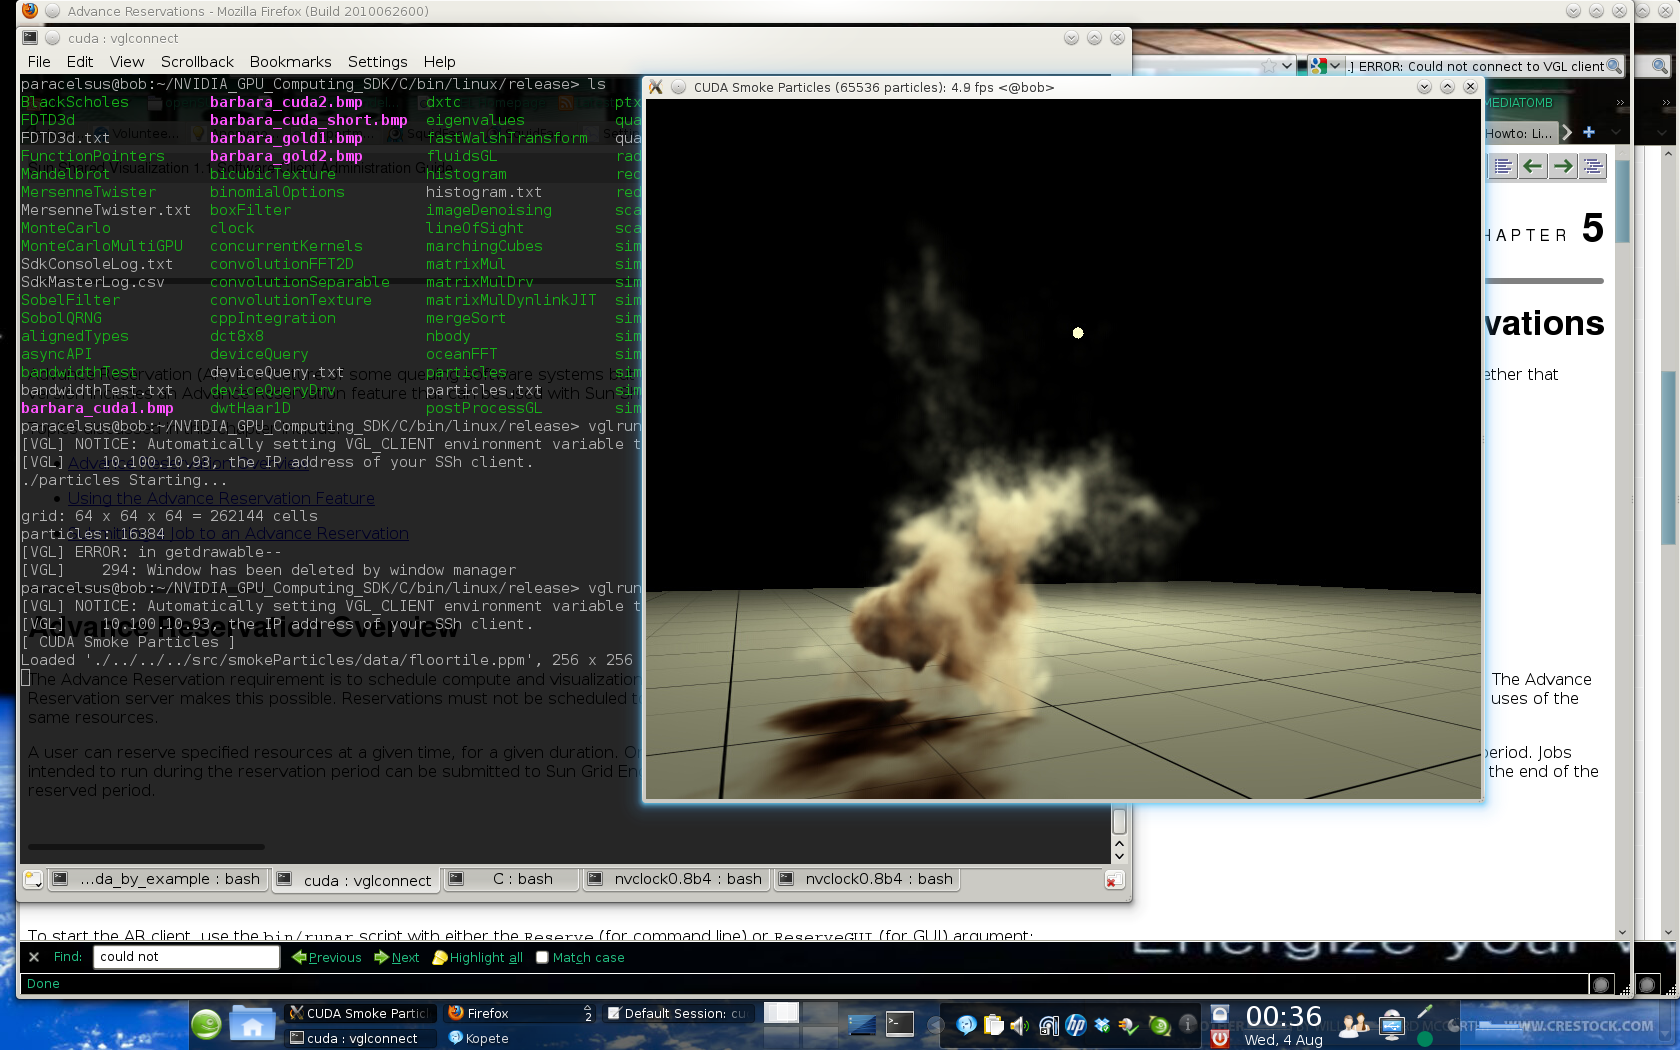This screenshot has height=1050, width=1680.
Task: Open the show desktop icon in panel
Action: pos(862,1024)
